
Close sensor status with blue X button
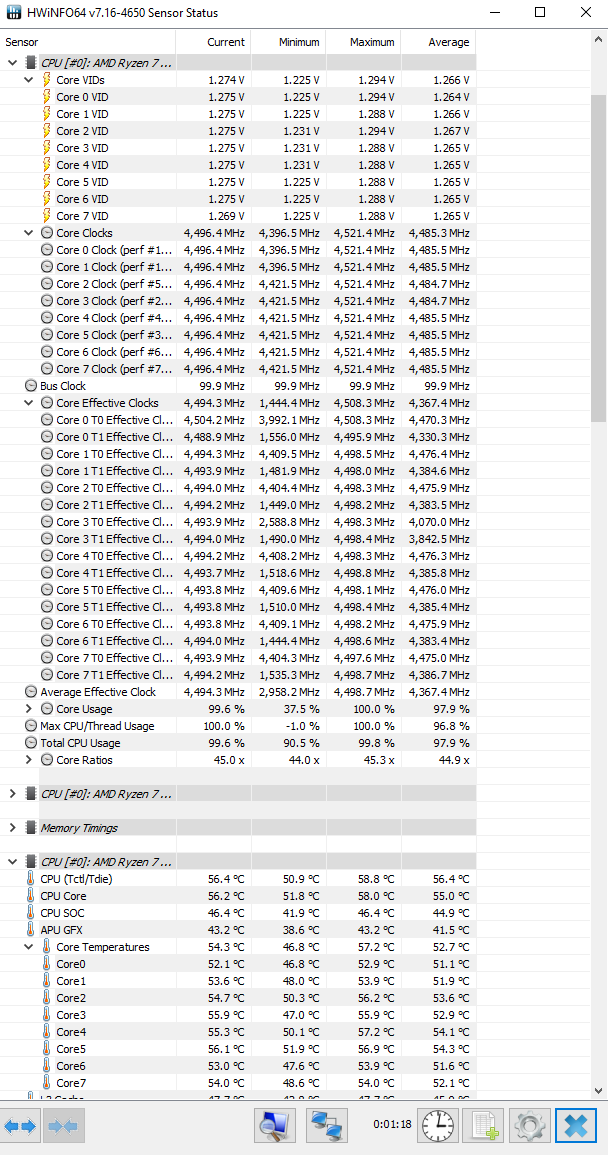pos(576,1126)
